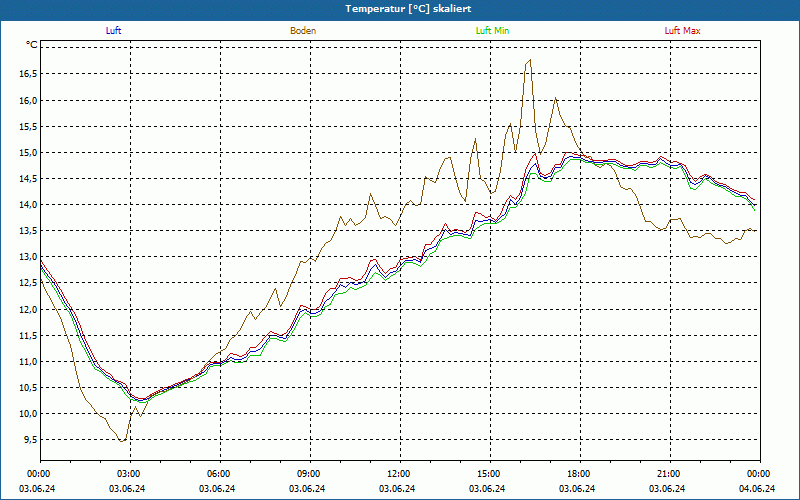Click the 15,5 y-axis value
Viewport: 800px width, 500px height.
coord(28,126)
